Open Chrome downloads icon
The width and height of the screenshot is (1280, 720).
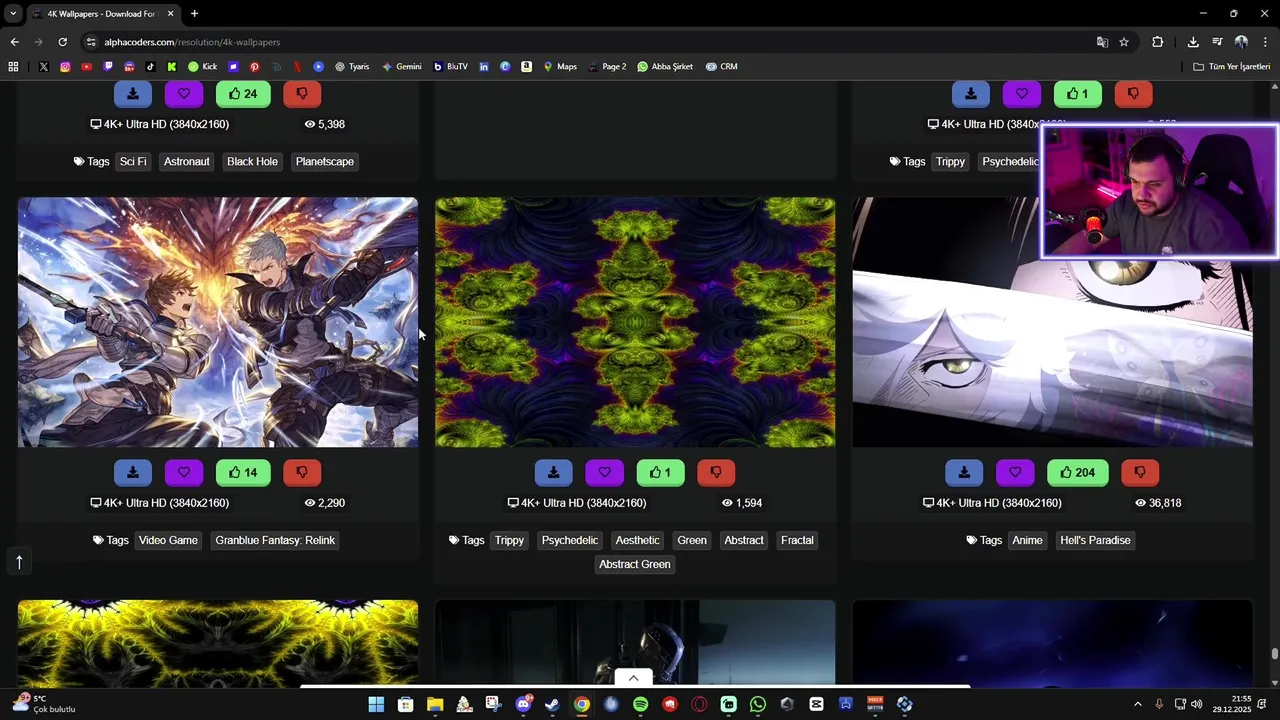point(1193,42)
